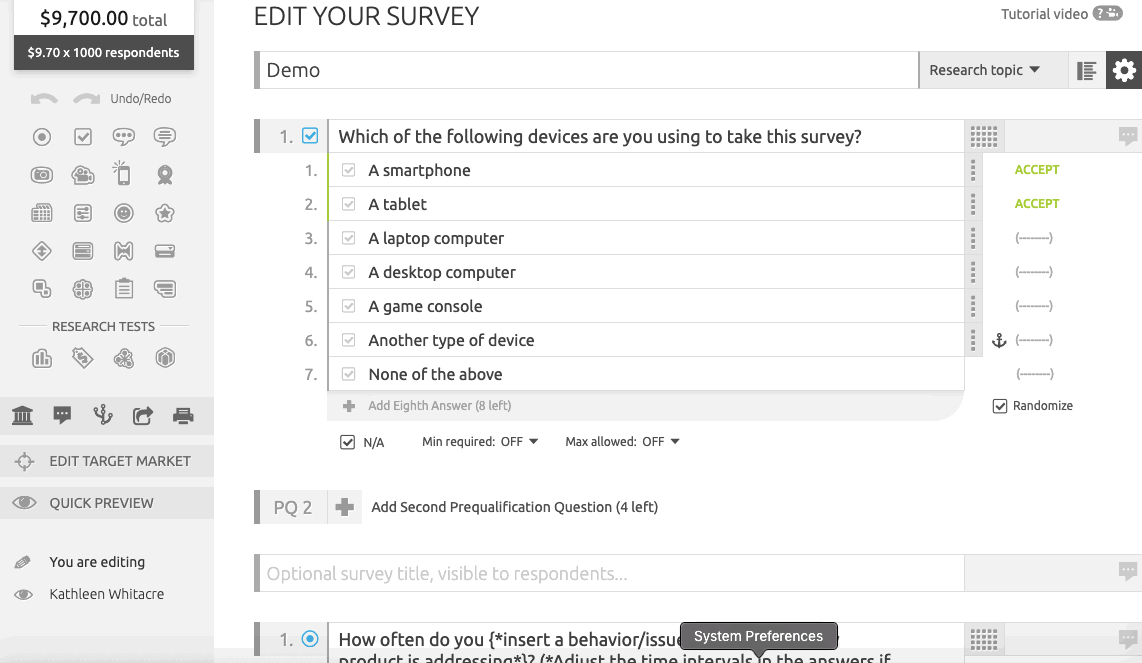
Task: Open QUICK PREVIEW
Action: pos(107,503)
